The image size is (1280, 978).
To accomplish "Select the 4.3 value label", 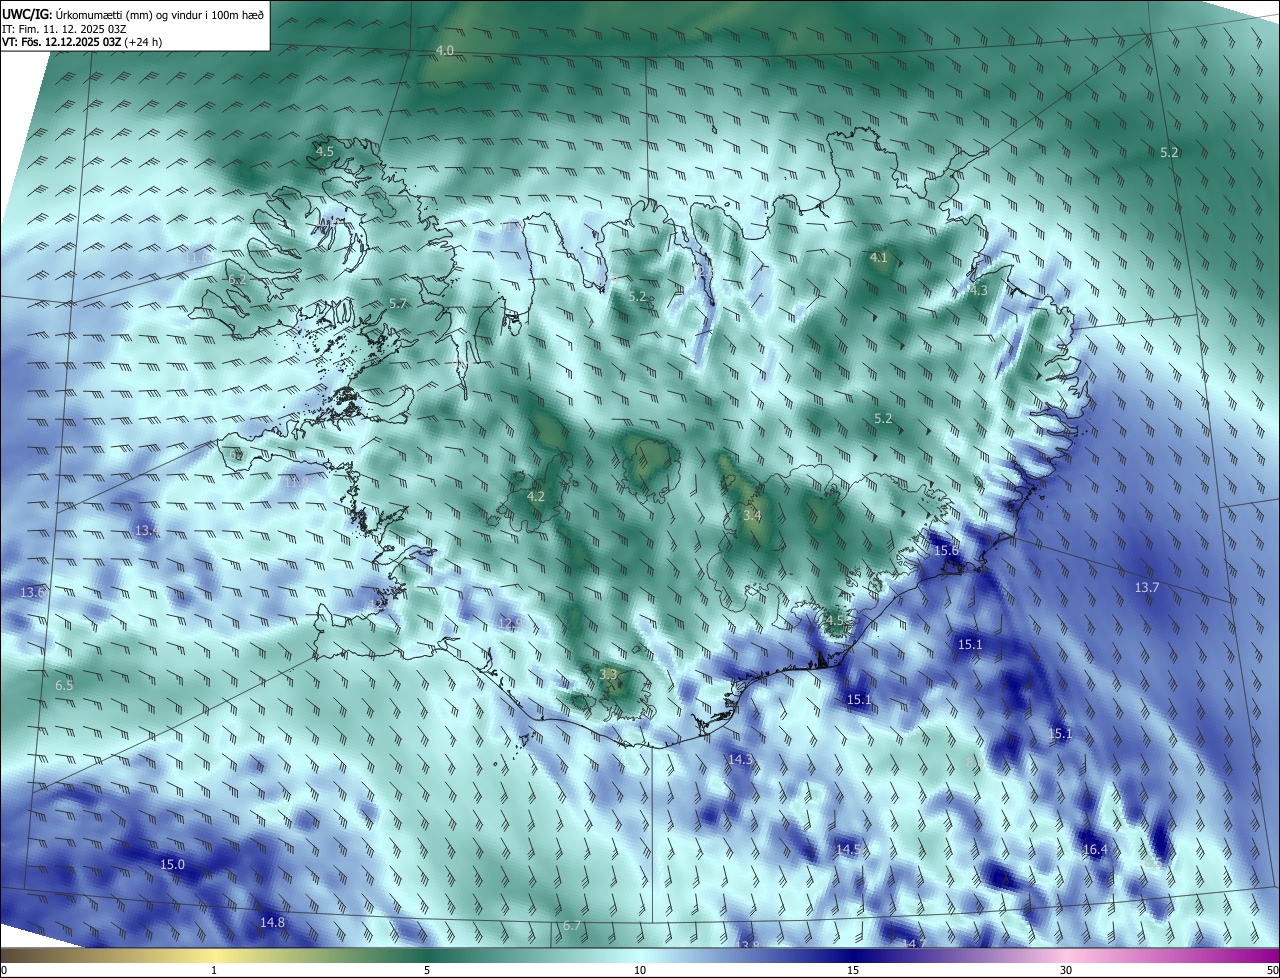I will click(x=978, y=290).
